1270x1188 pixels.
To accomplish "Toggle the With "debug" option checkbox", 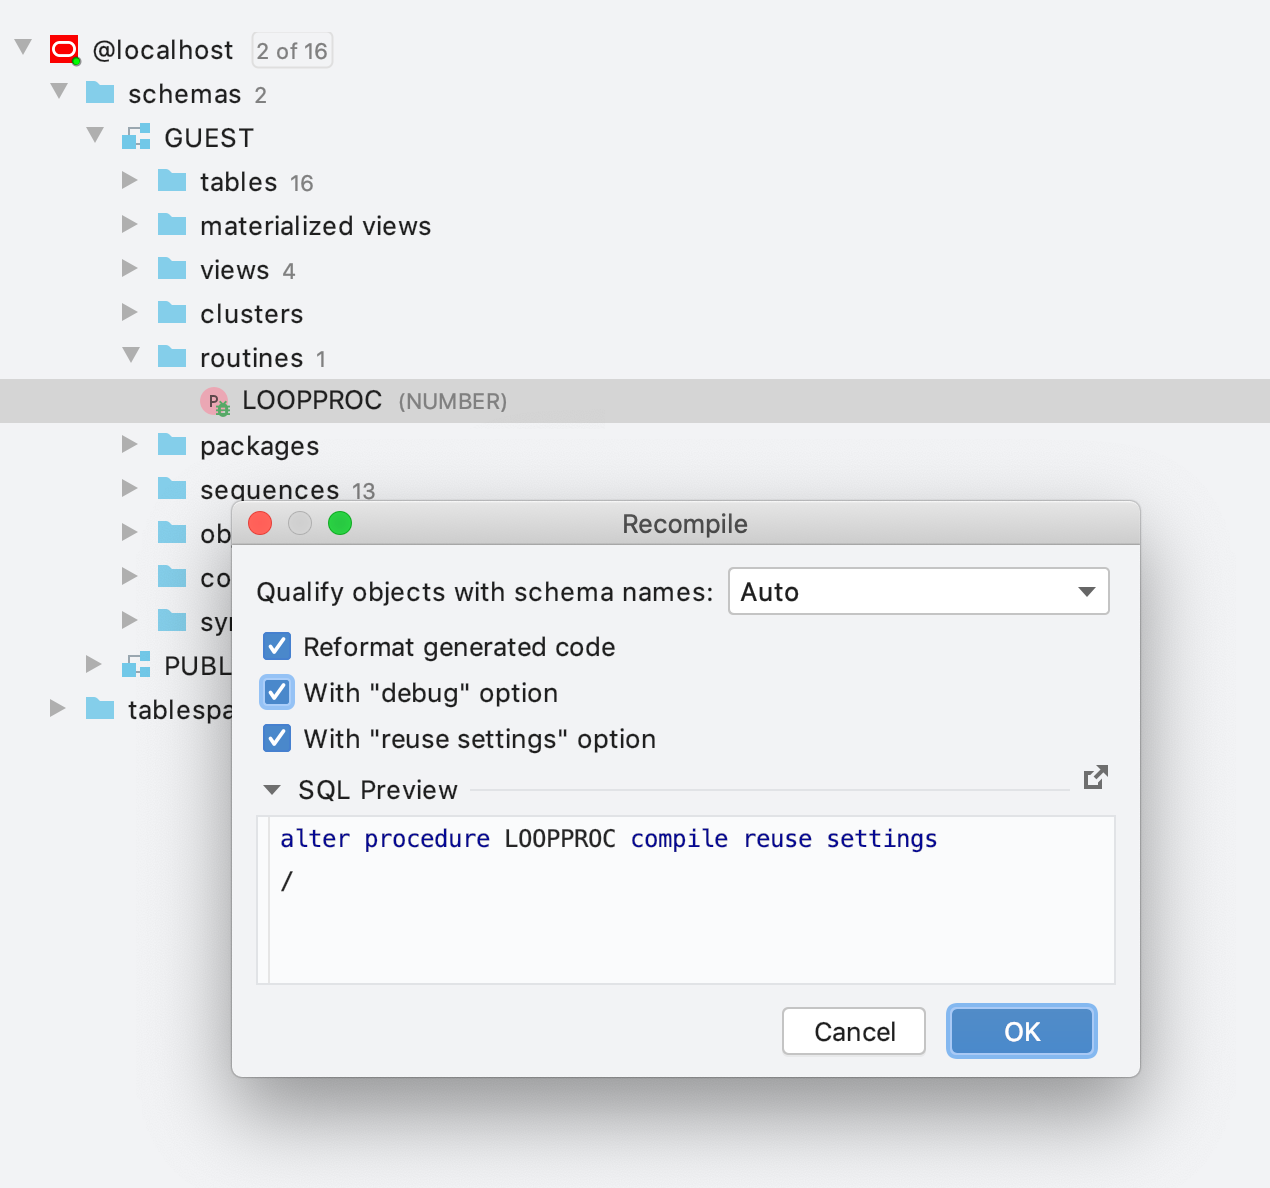I will 277,692.
